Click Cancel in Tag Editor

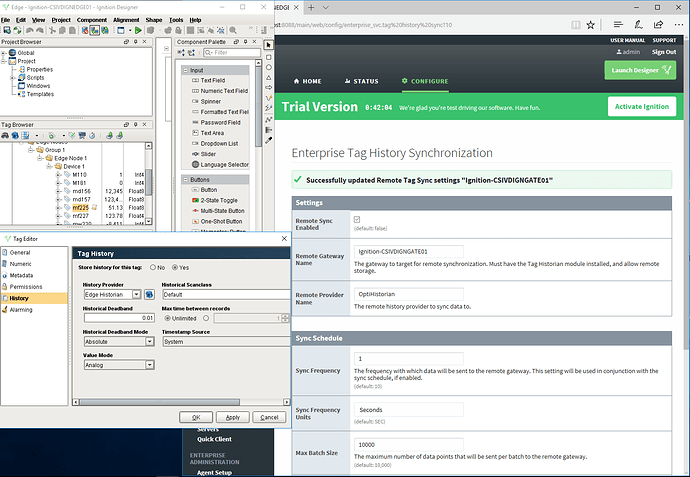pyautogui.click(x=269, y=417)
